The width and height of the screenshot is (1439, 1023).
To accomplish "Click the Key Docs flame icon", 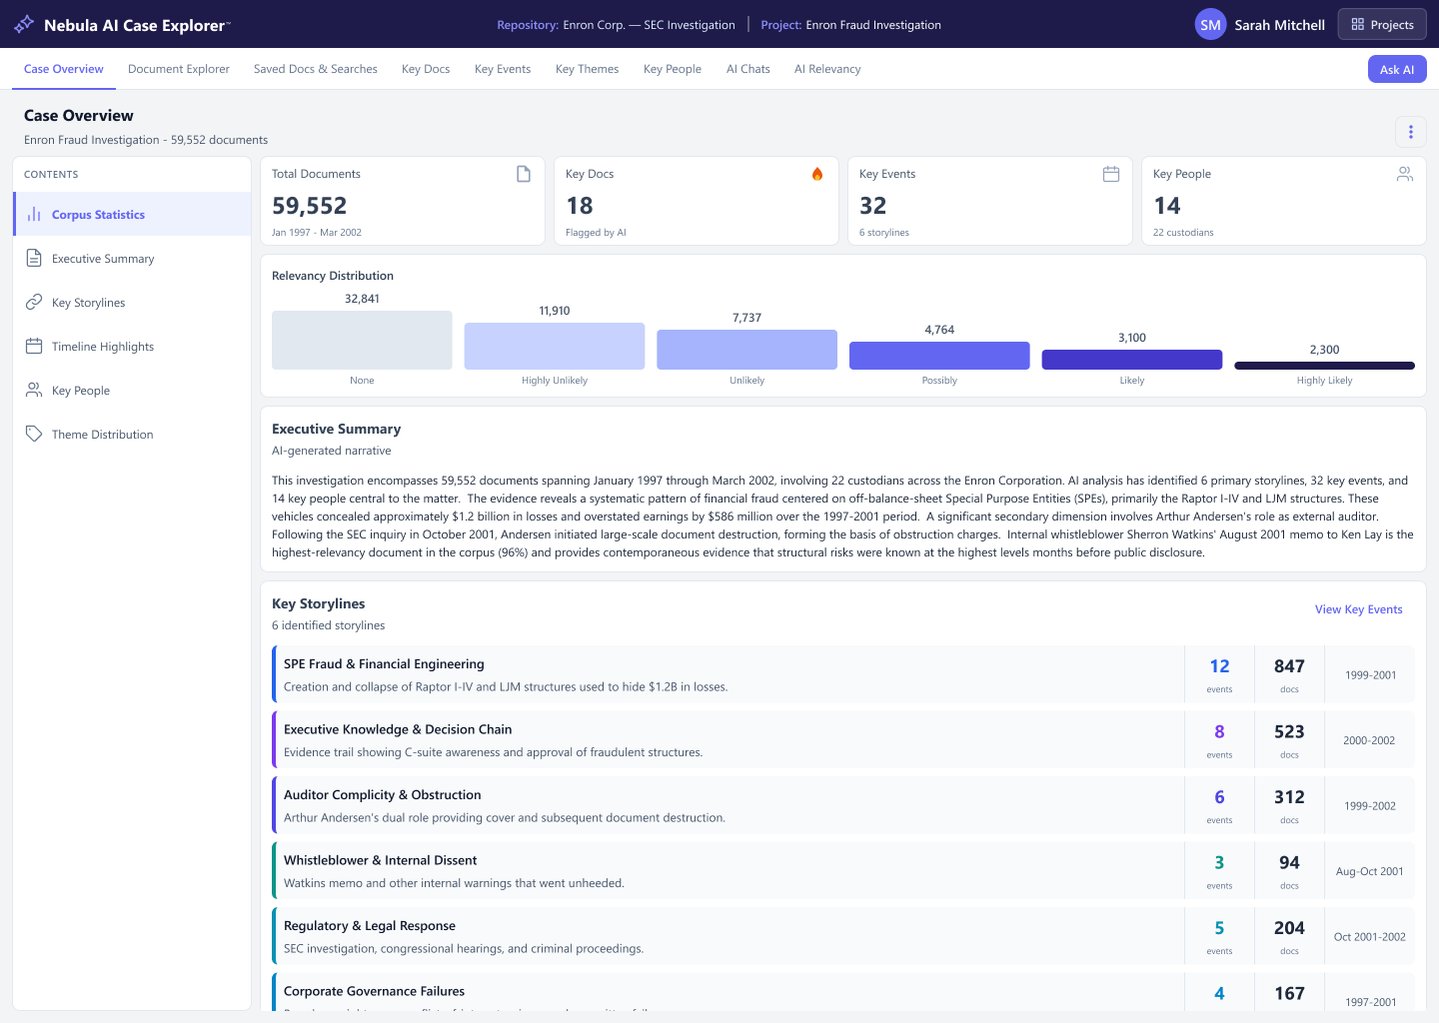I will pyautogui.click(x=817, y=174).
